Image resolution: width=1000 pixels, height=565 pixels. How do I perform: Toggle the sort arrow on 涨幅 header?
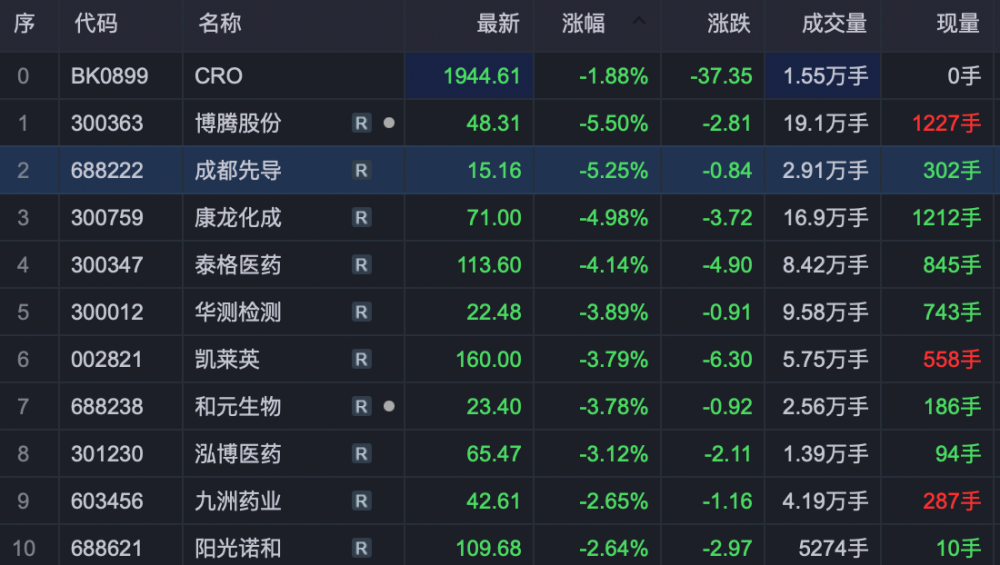tap(639, 21)
